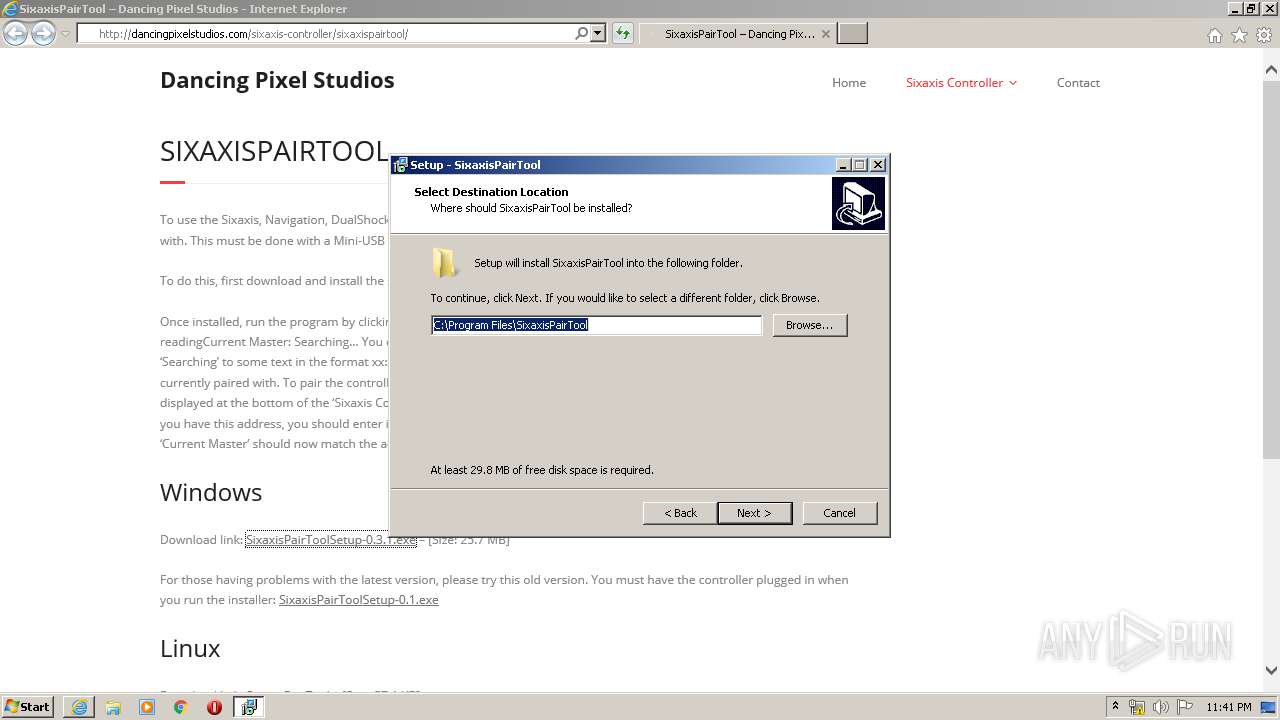Click the Back button in Setup
This screenshot has height=720, width=1280.
coord(680,513)
